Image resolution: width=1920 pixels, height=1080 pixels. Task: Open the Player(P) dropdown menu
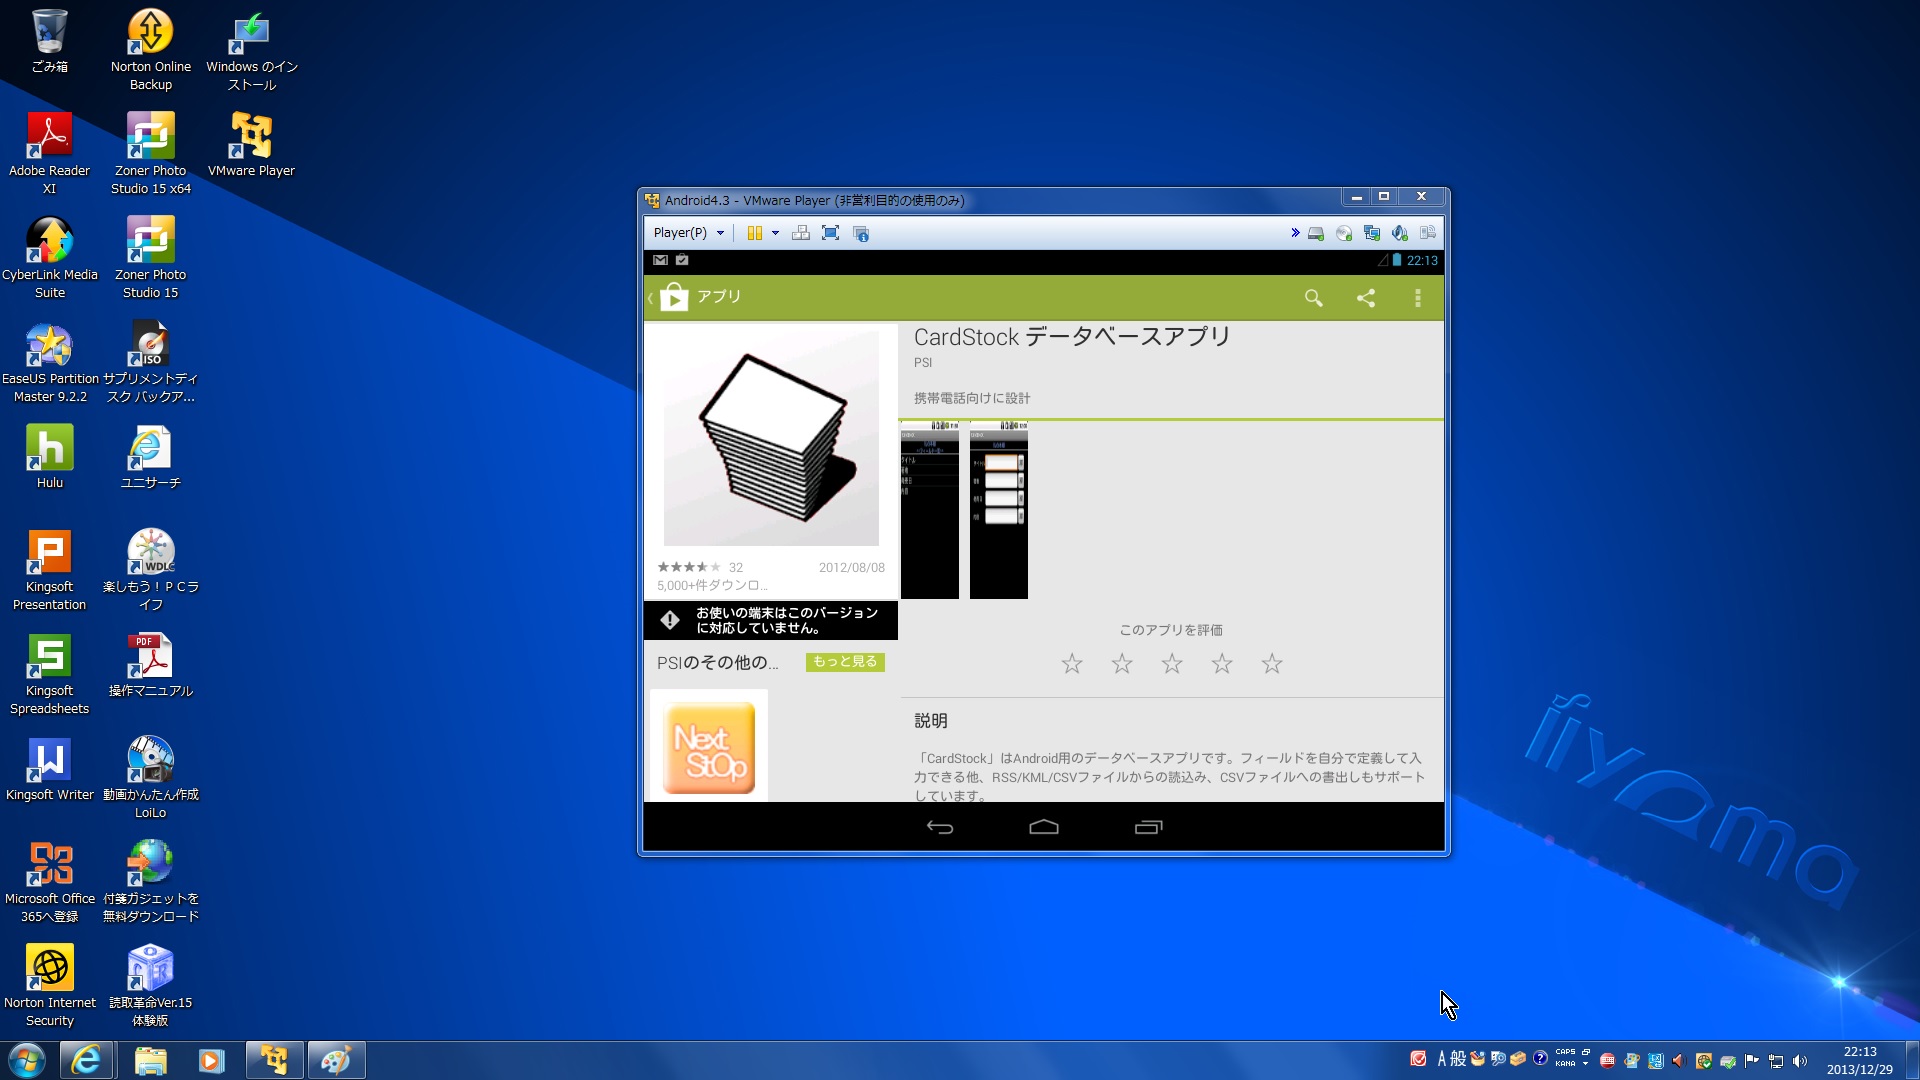coord(688,233)
